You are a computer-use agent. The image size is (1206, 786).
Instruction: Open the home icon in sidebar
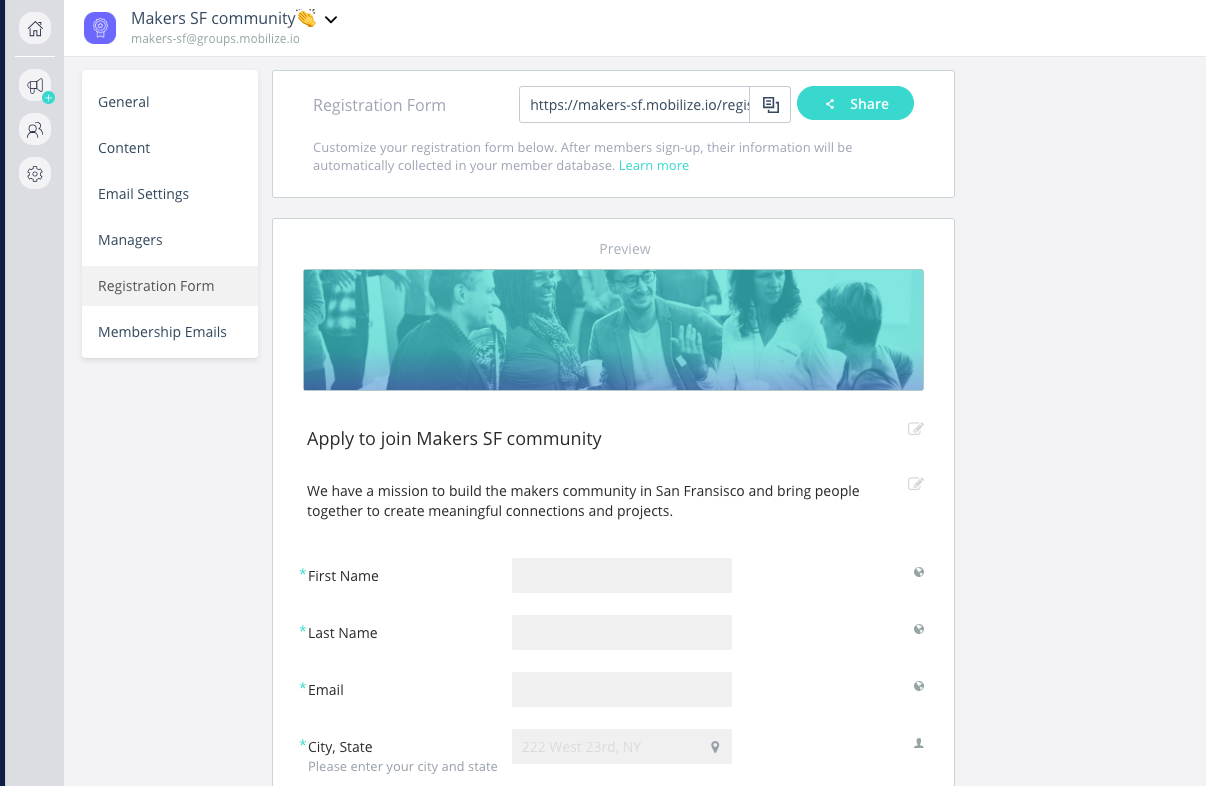click(35, 28)
